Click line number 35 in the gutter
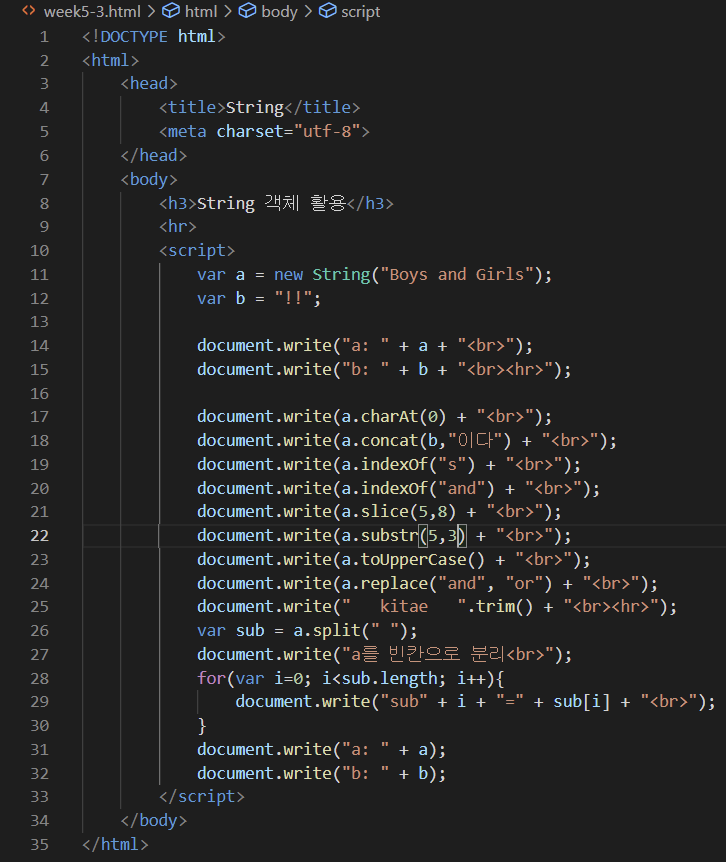Screen dimensions: 726x862 tap(40, 844)
